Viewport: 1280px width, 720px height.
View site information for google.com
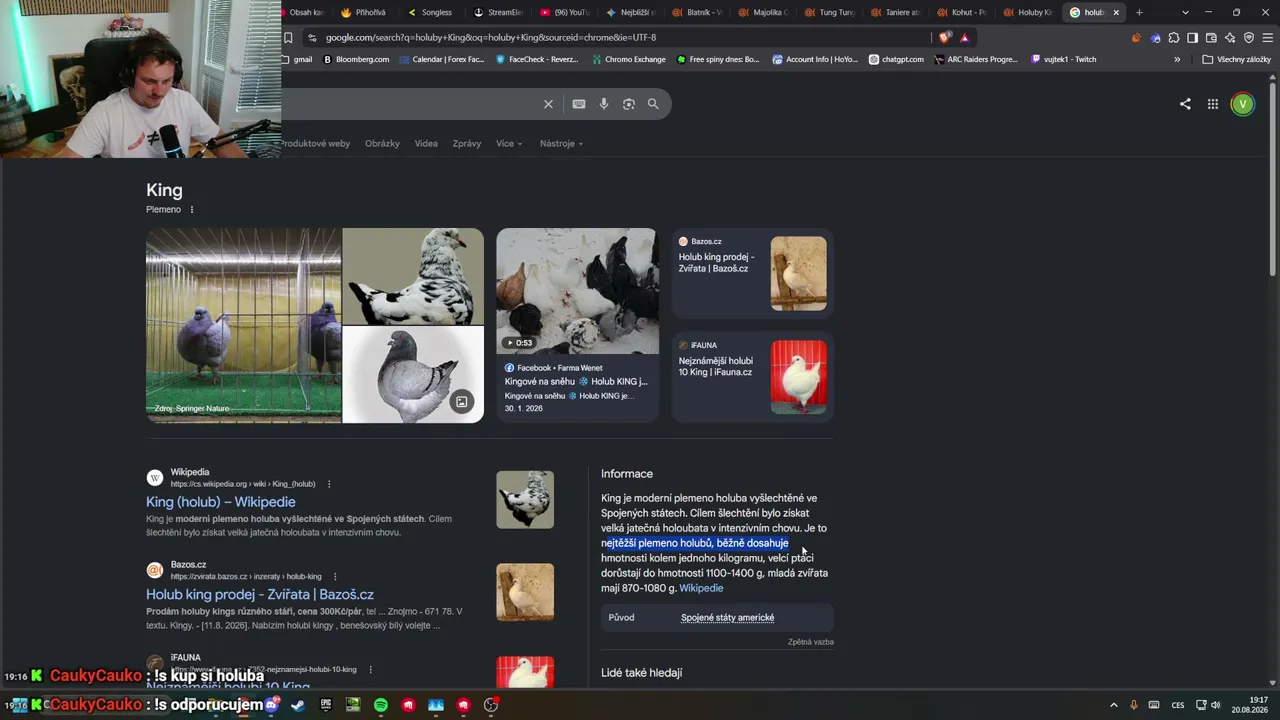tap(312, 38)
